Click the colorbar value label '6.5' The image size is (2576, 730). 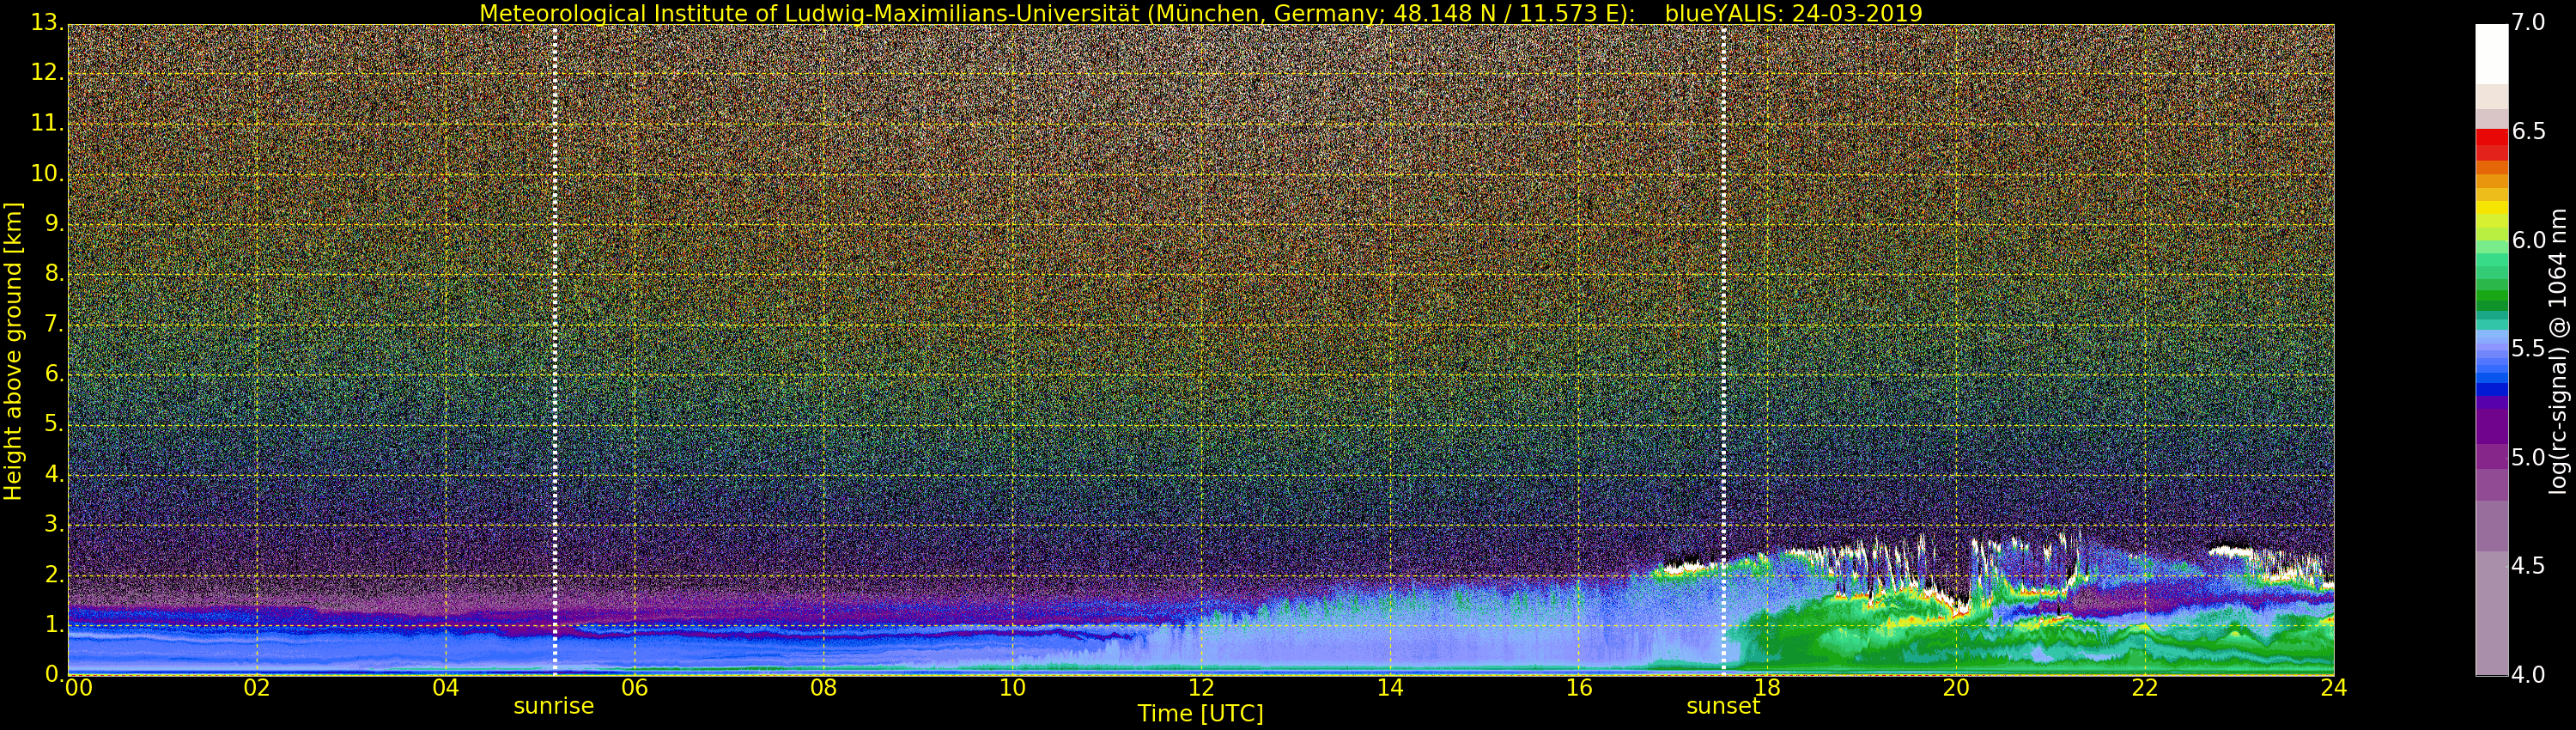pos(2528,132)
